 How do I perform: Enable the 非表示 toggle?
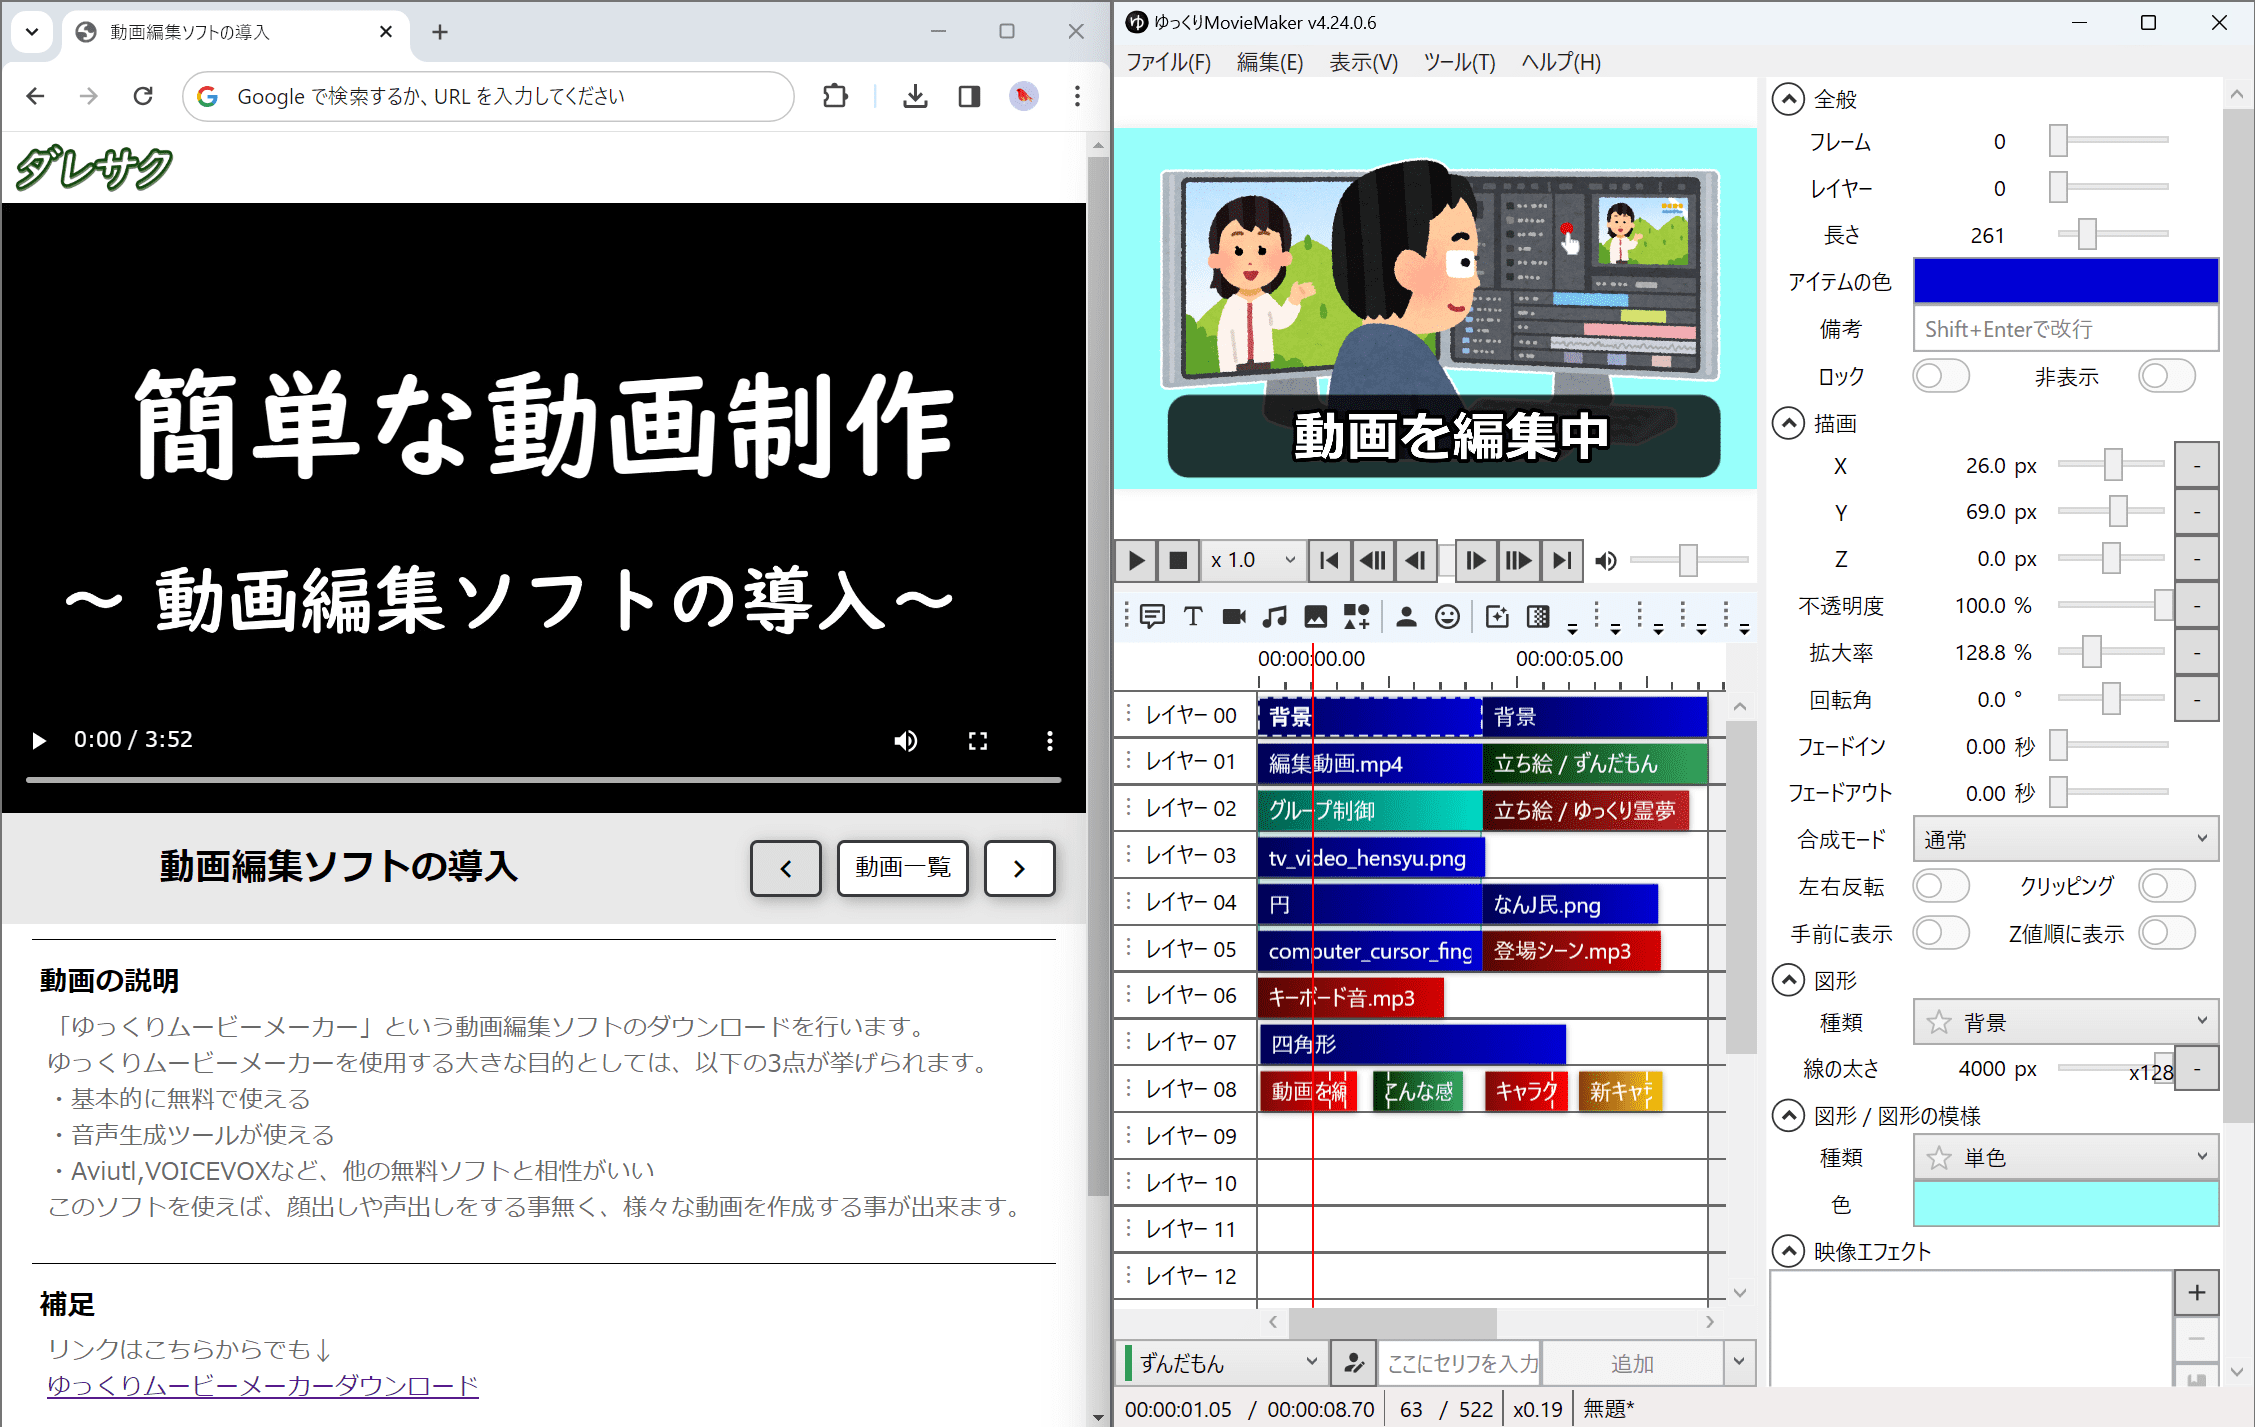click(x=2166, y=376)
